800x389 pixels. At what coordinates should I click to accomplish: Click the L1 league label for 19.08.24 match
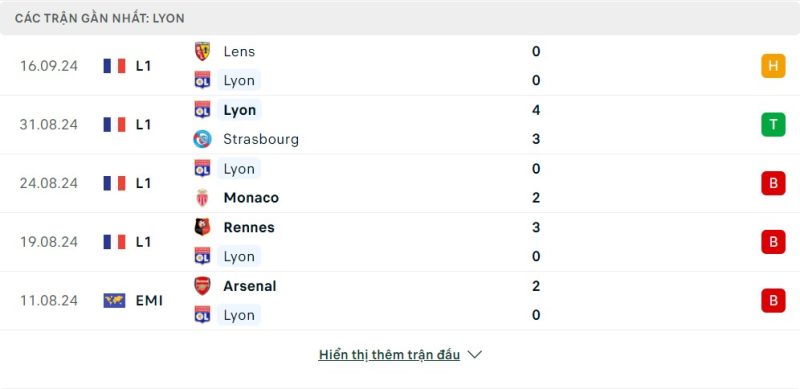(x=143, y=242)
